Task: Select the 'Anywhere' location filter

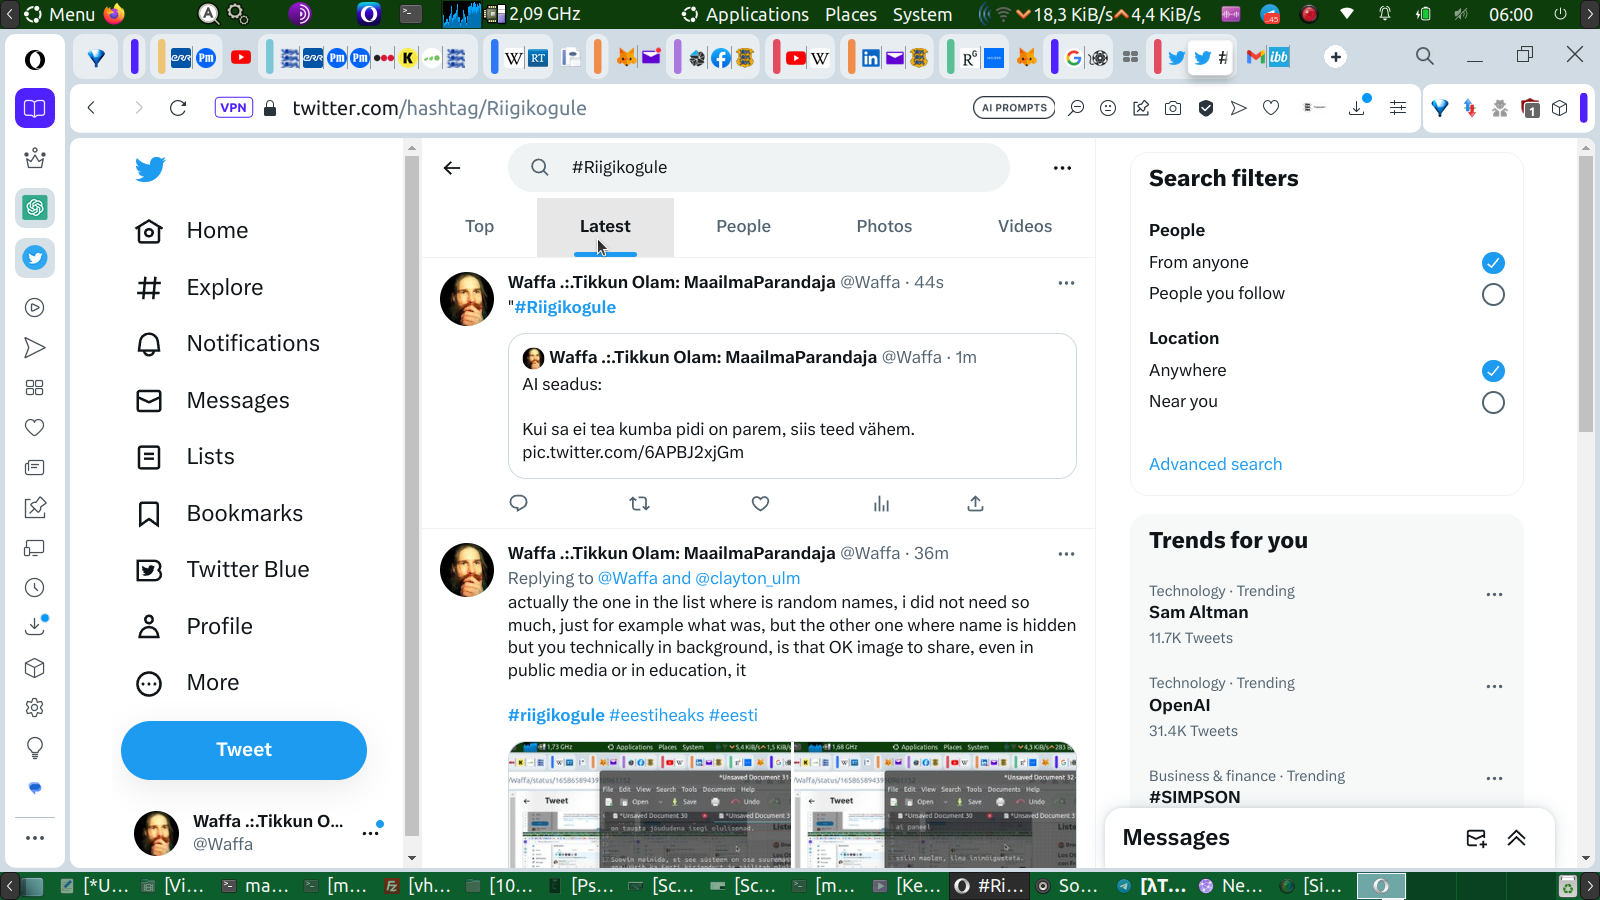Action: pos(1493,371)
